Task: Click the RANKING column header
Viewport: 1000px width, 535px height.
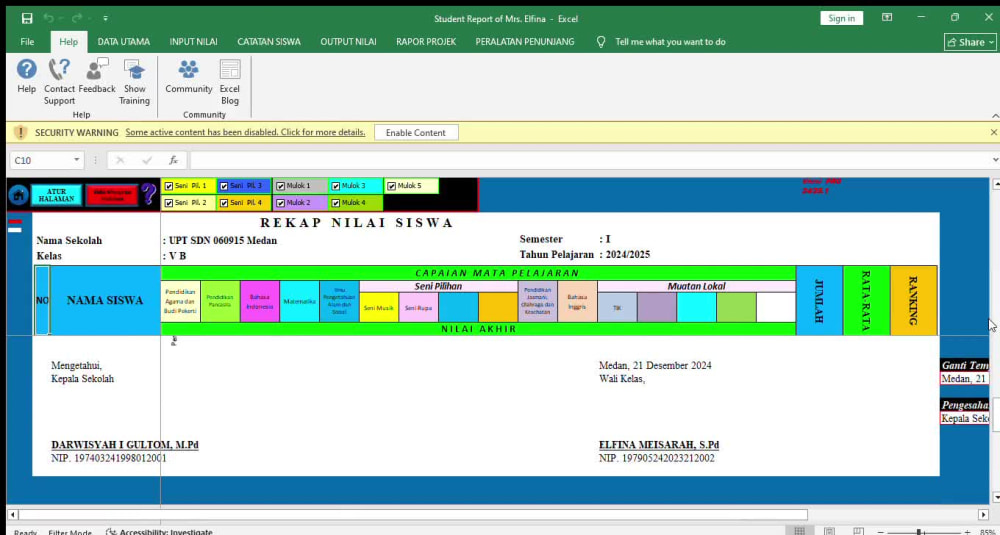Action: click(x=913, y=300)
